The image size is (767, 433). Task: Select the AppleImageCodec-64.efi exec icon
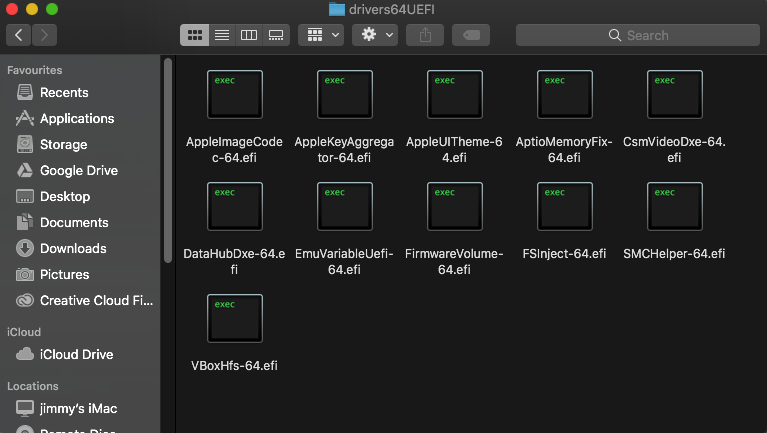235,94
